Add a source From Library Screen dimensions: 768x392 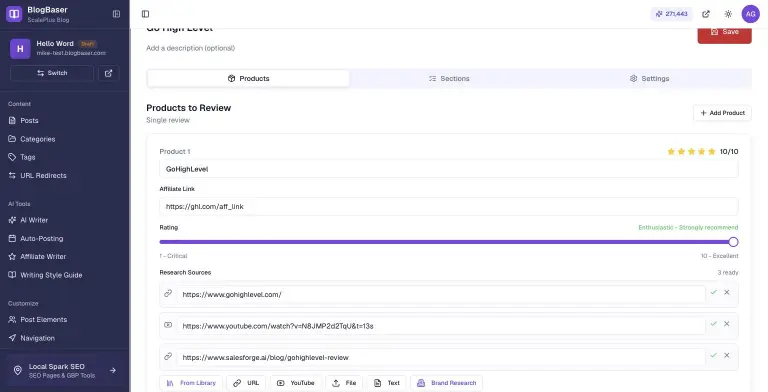pyautogui.click(x=191, y=383)
